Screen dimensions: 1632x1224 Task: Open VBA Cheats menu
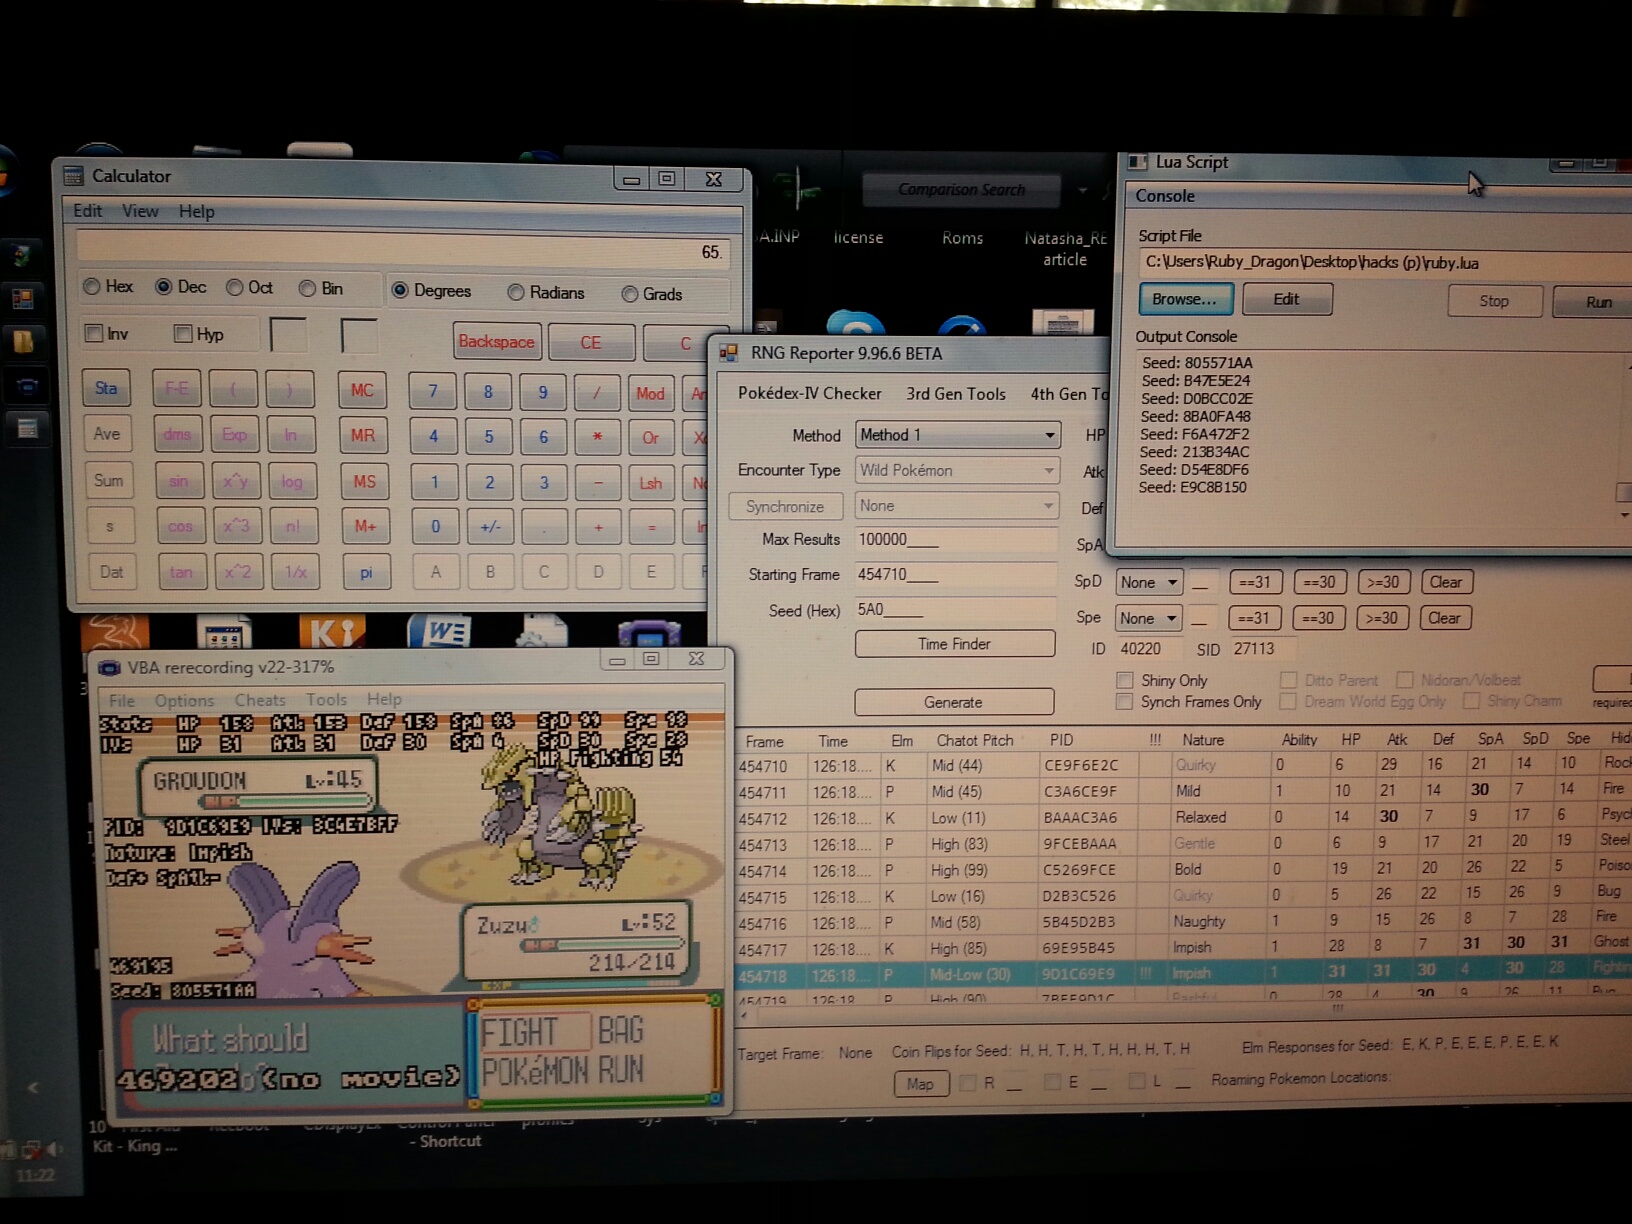point(260,700)
